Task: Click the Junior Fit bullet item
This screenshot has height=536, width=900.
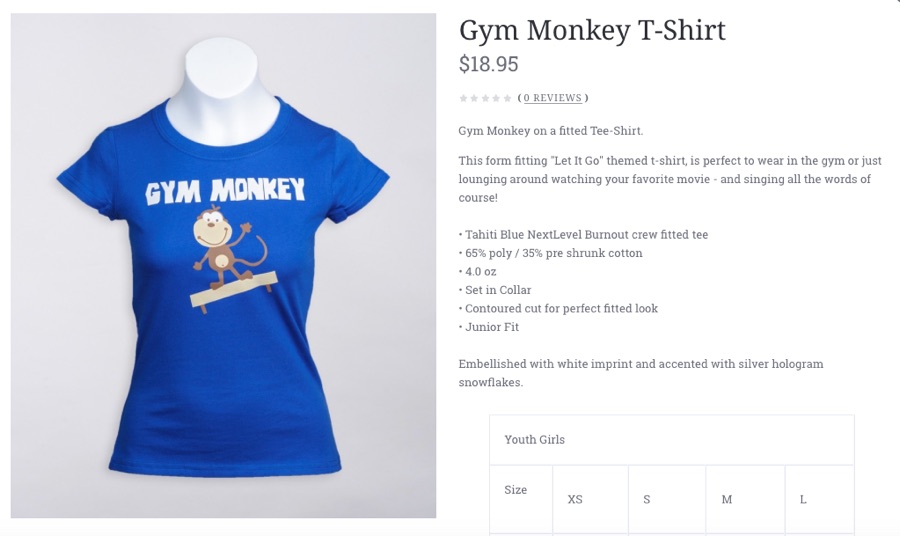Action: coord(488,327)
